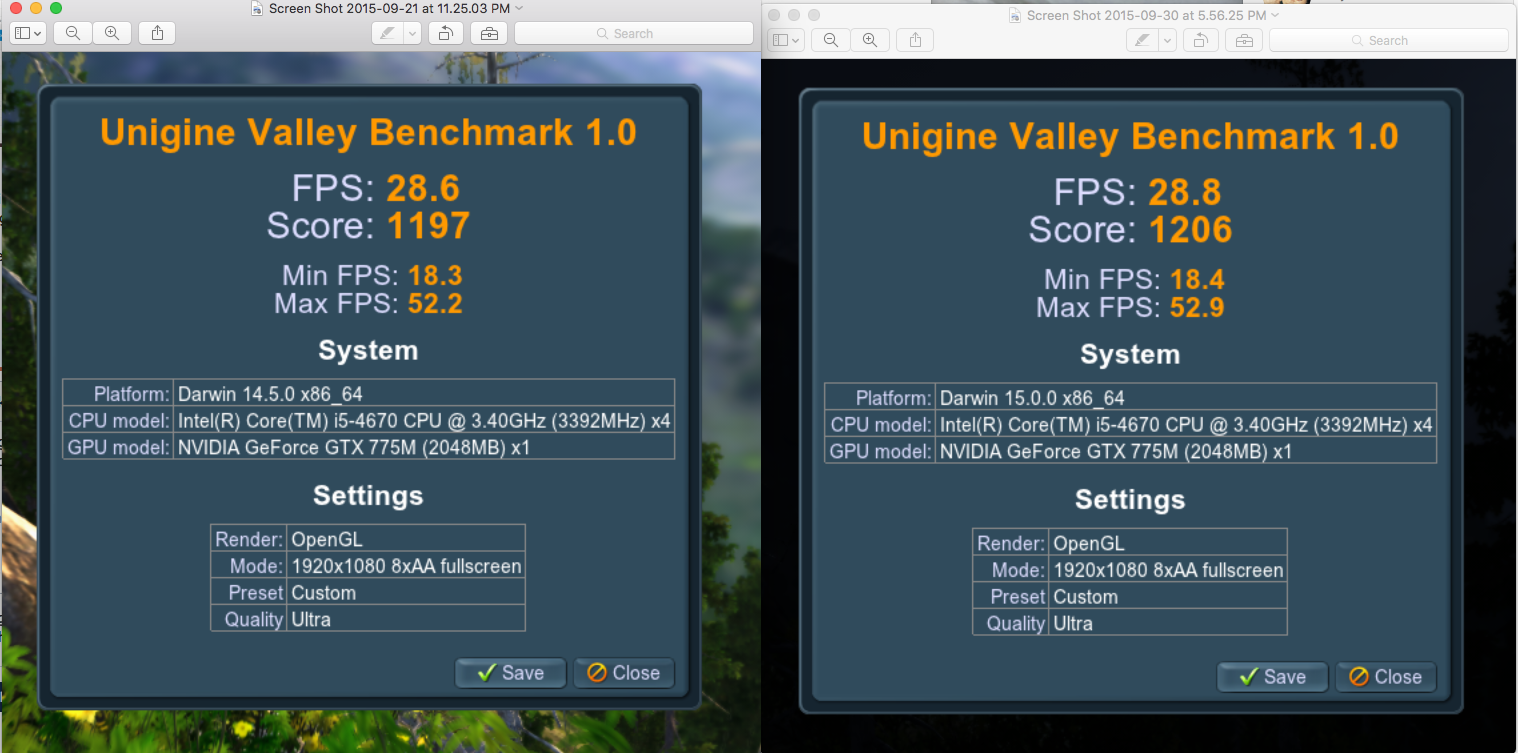
Task: Click the Max FPS value 52.2
Action: 435,303
